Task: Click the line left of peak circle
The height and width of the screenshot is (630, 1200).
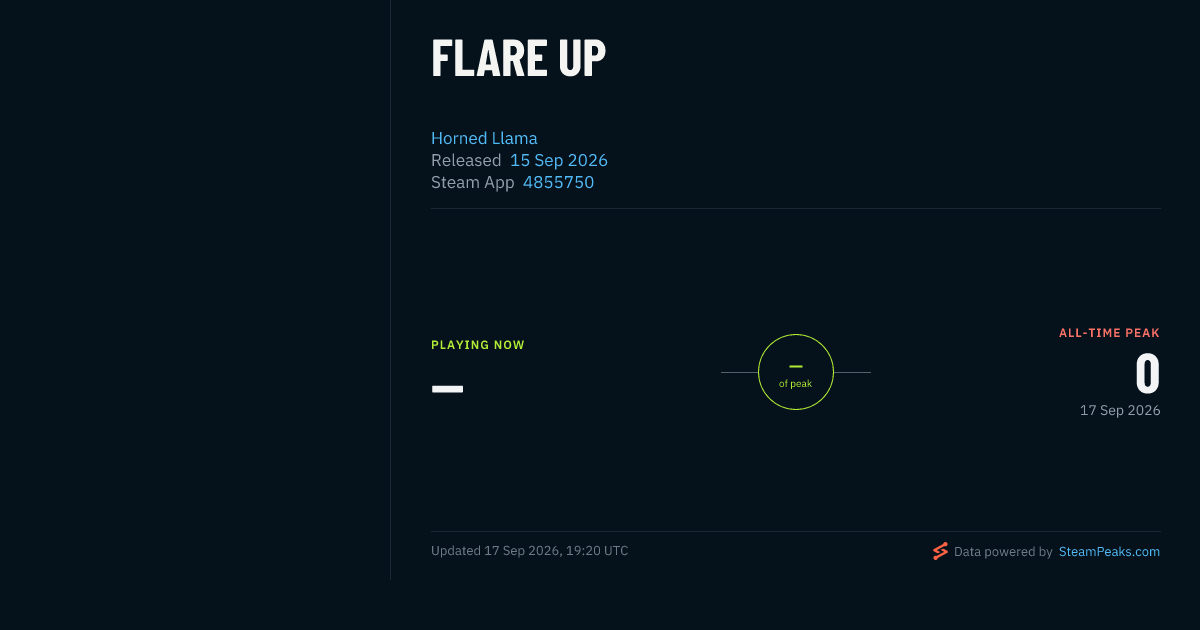Action: tap(739, 372)
